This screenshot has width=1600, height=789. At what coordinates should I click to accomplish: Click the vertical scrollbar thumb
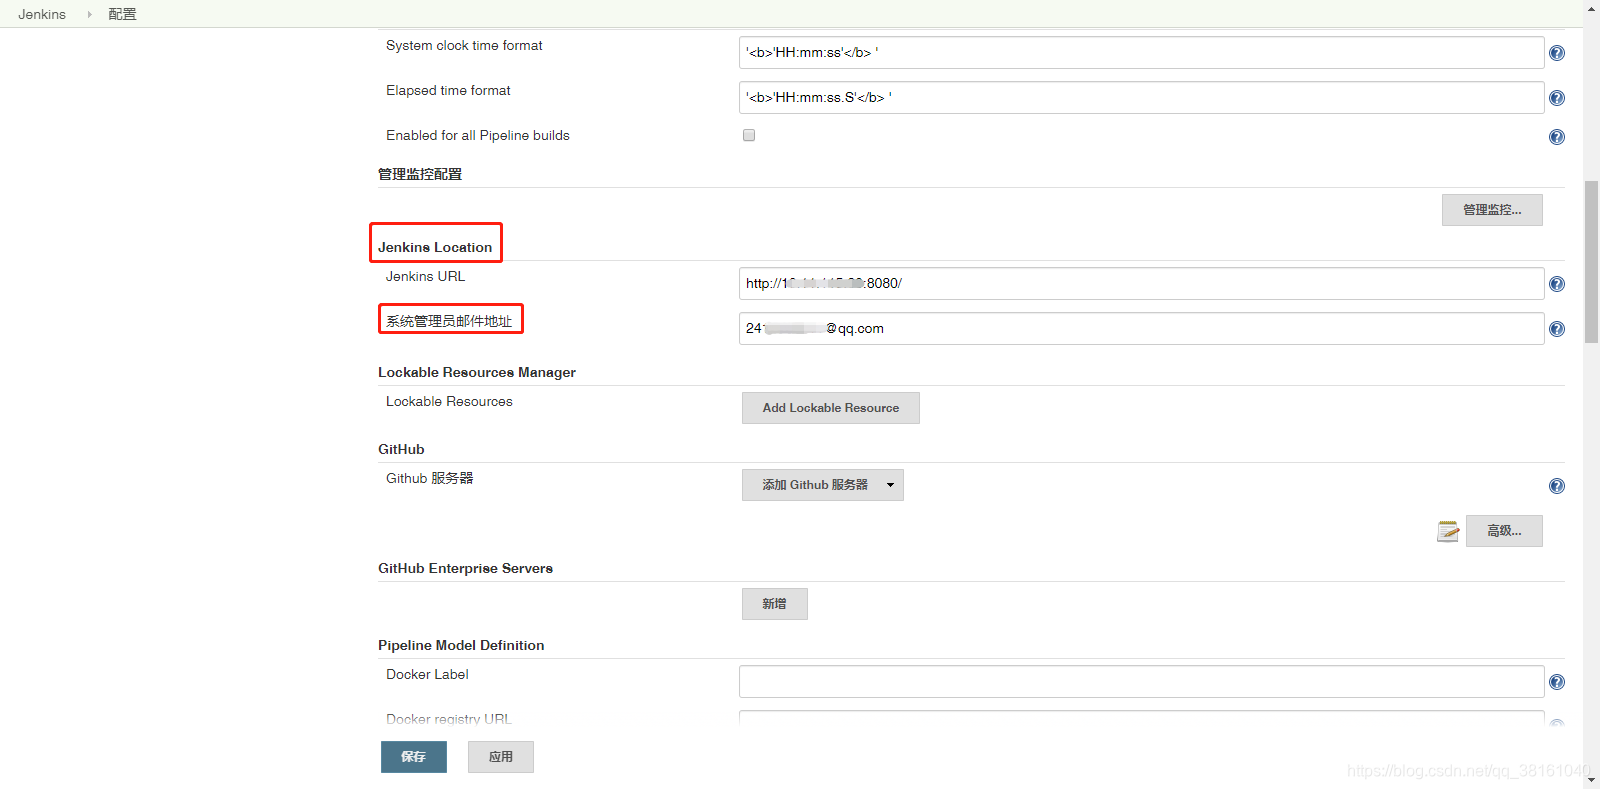[x=1591, y=262]
